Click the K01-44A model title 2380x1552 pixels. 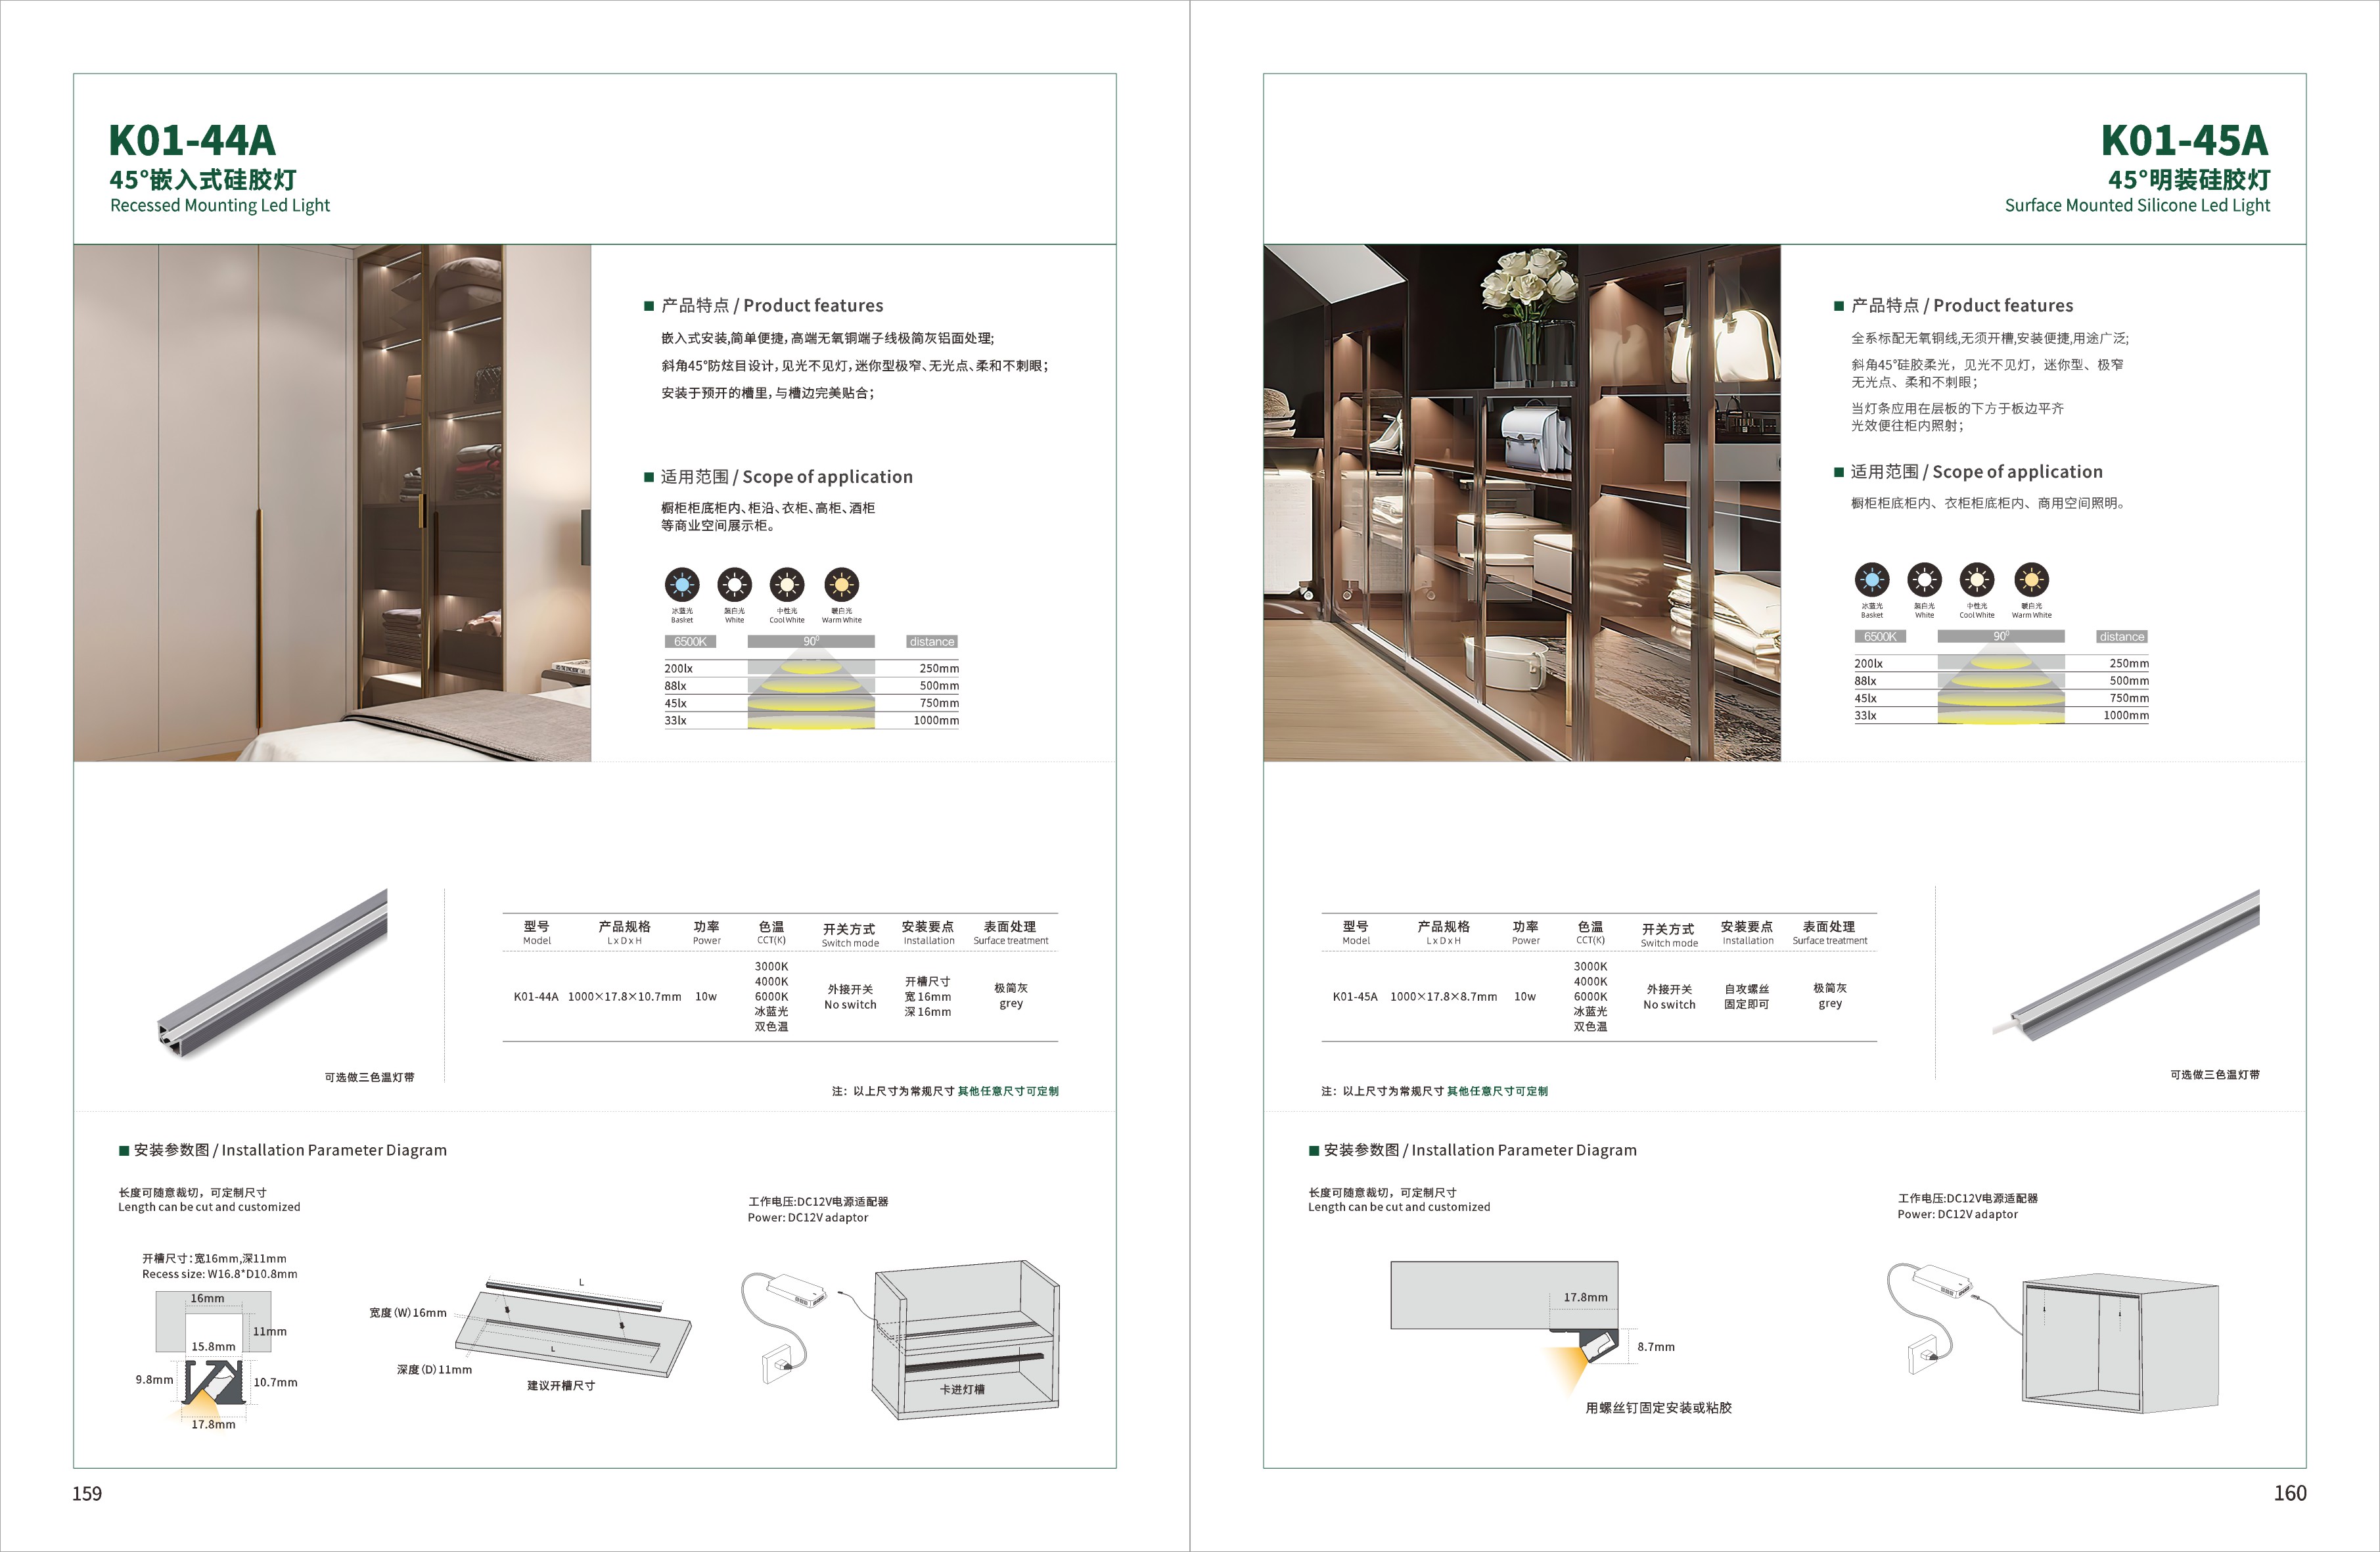coord(192,140)
